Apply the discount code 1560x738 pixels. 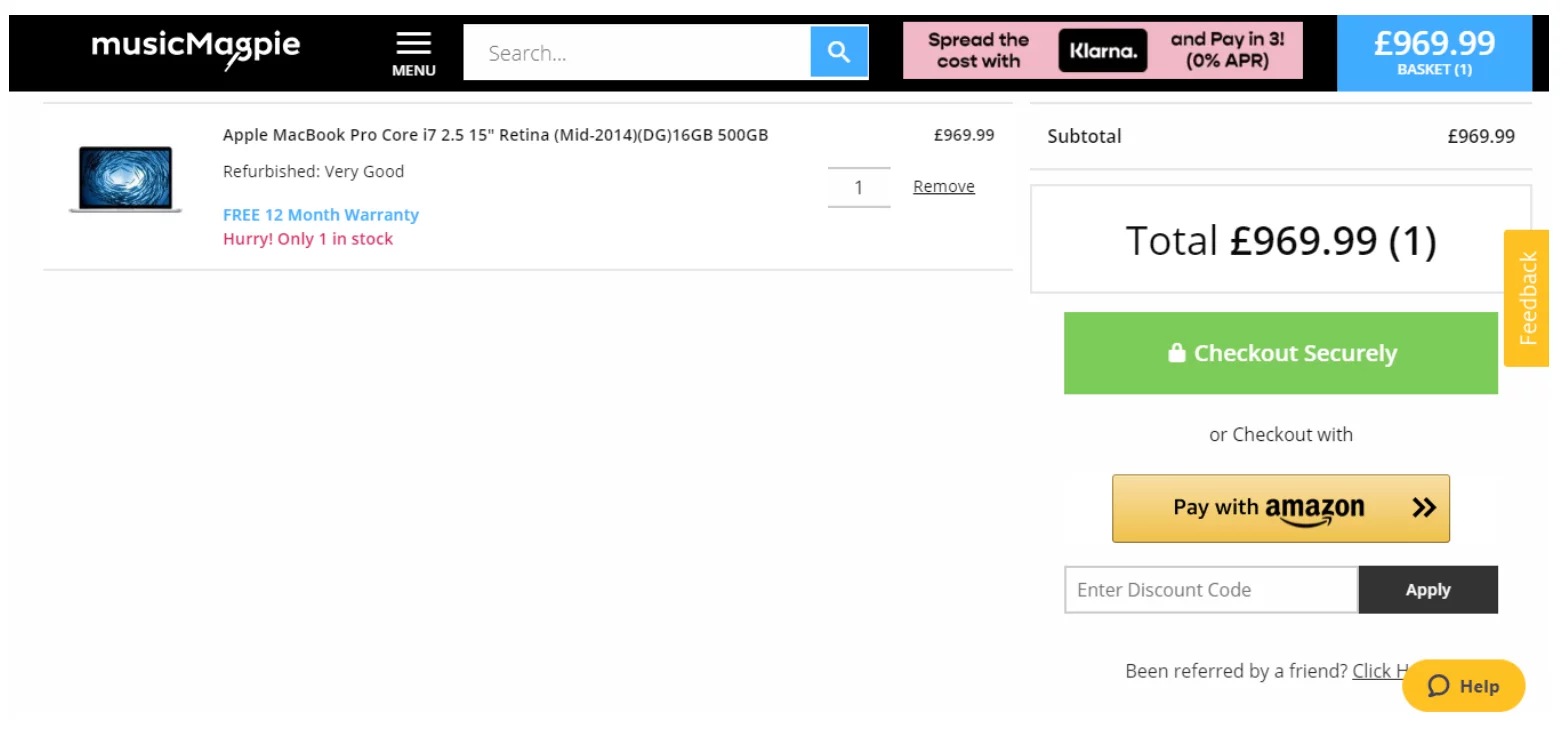pos(1428,590)
